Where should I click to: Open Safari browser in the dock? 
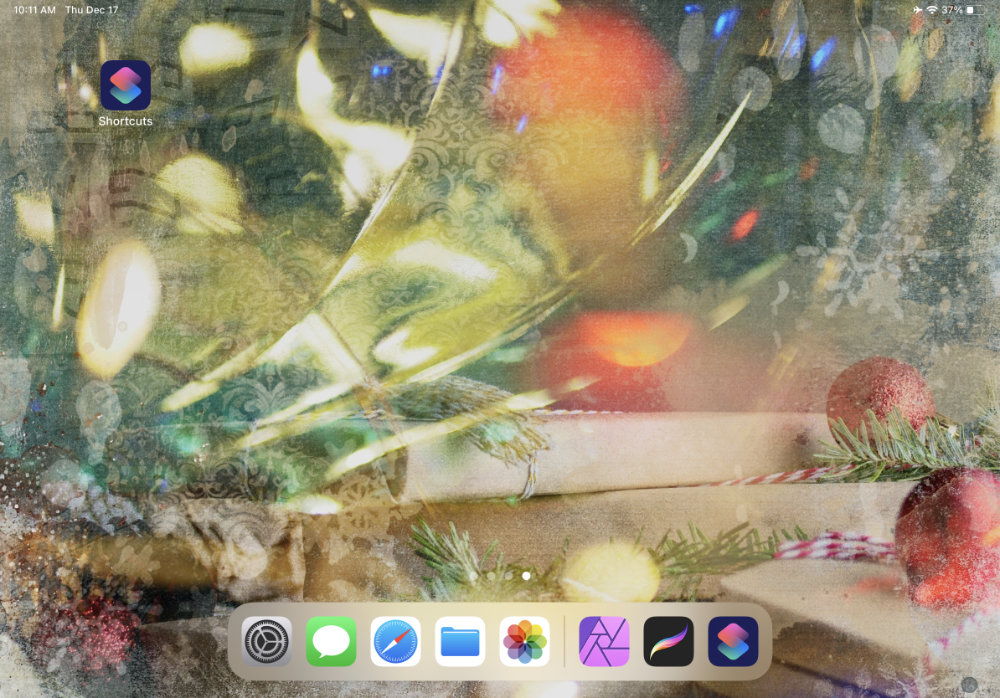(x=395, y=641)
